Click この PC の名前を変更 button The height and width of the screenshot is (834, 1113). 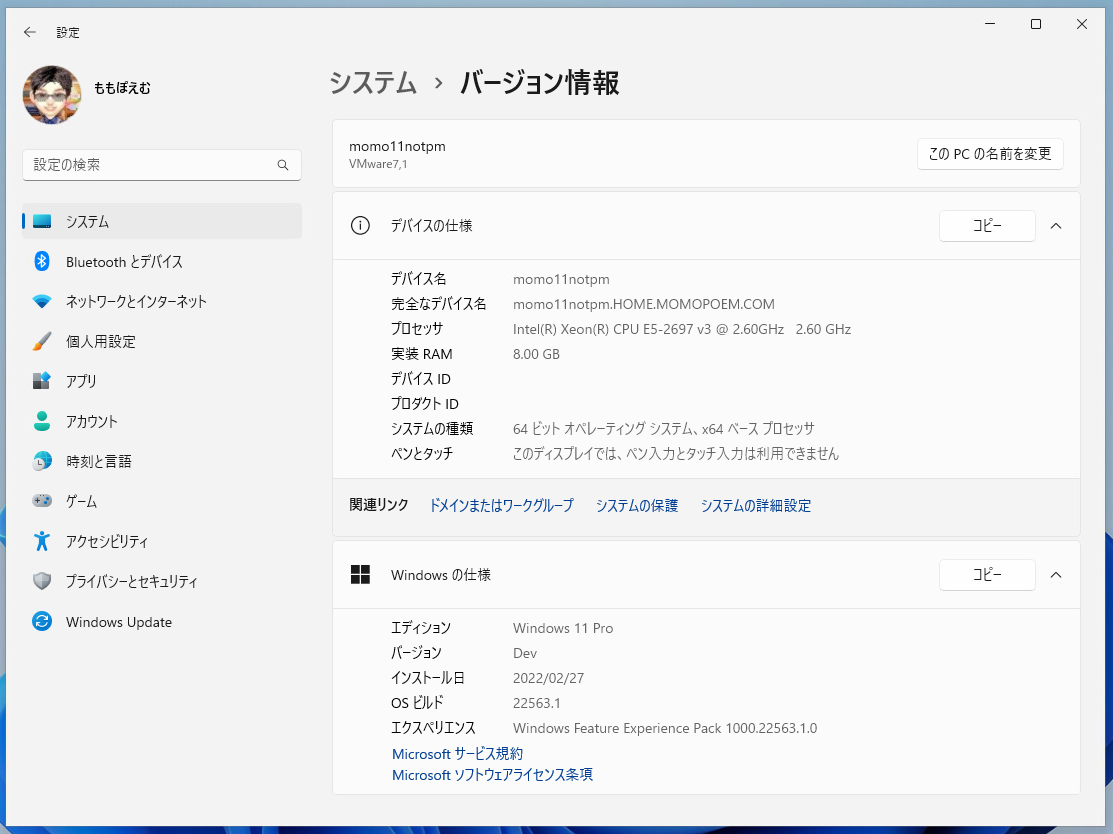pyautogui.click(x=989, y=154)
